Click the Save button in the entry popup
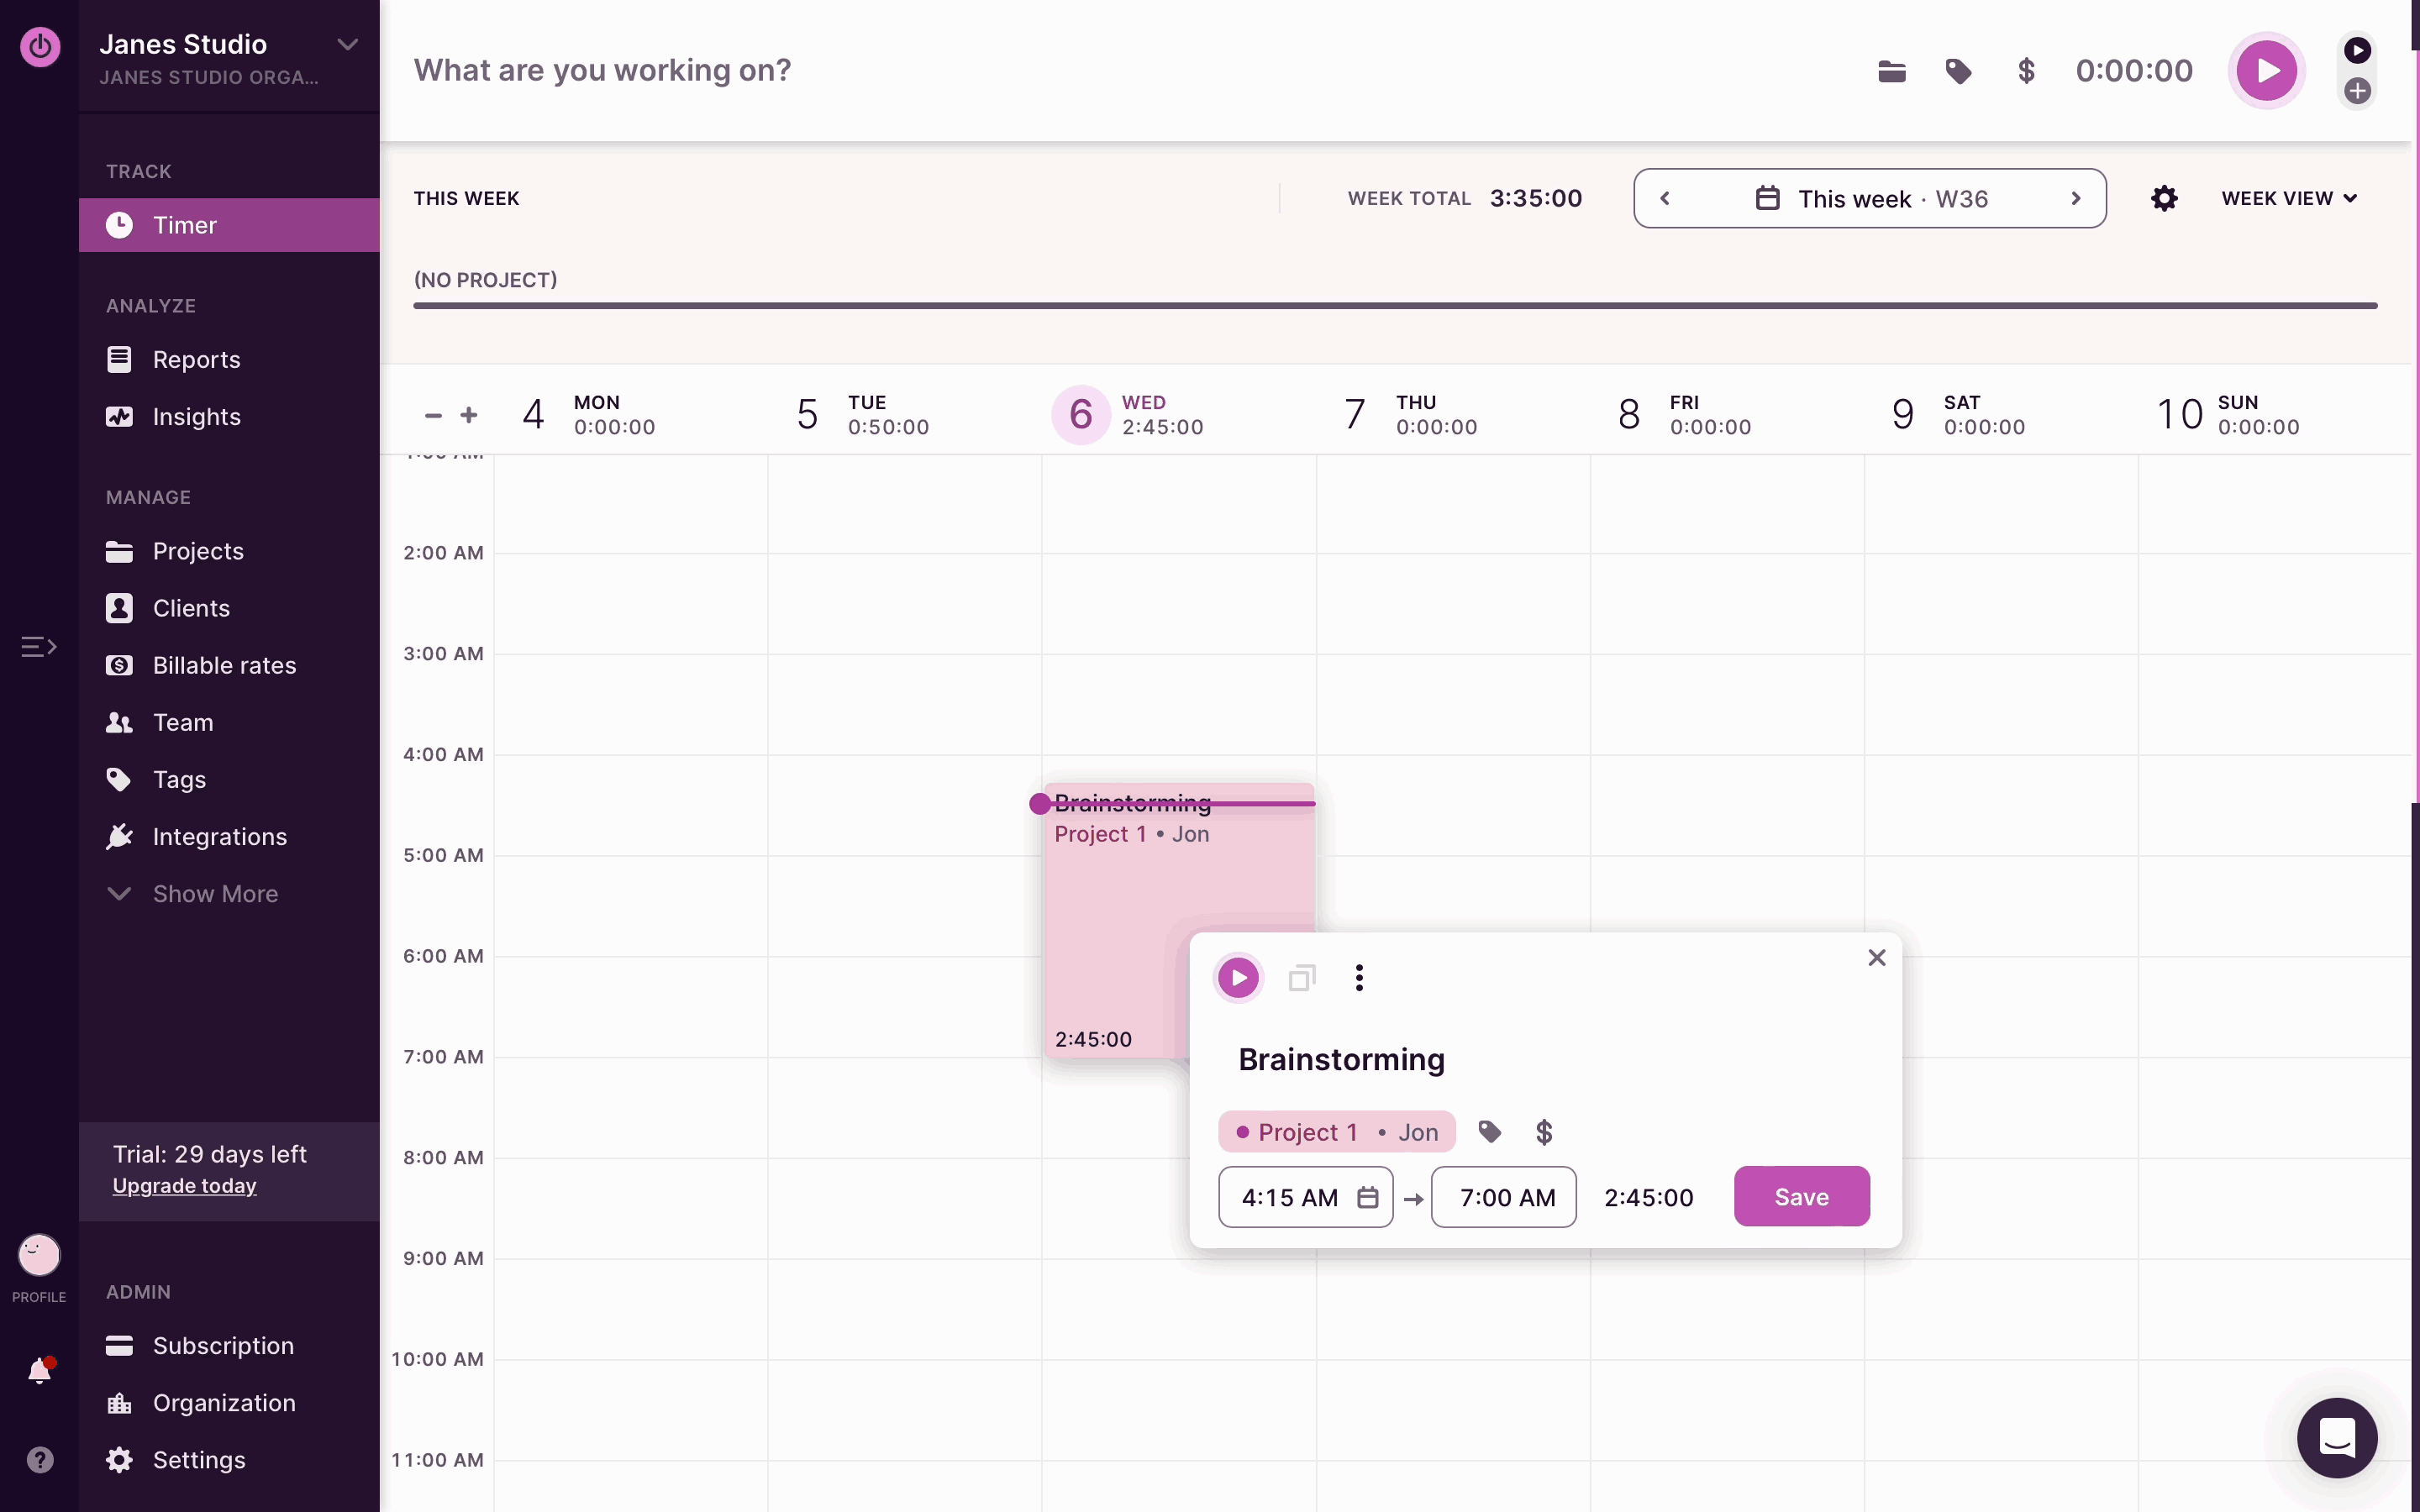The height and width of the screenshot is (1512, 2420). 1801,1196
